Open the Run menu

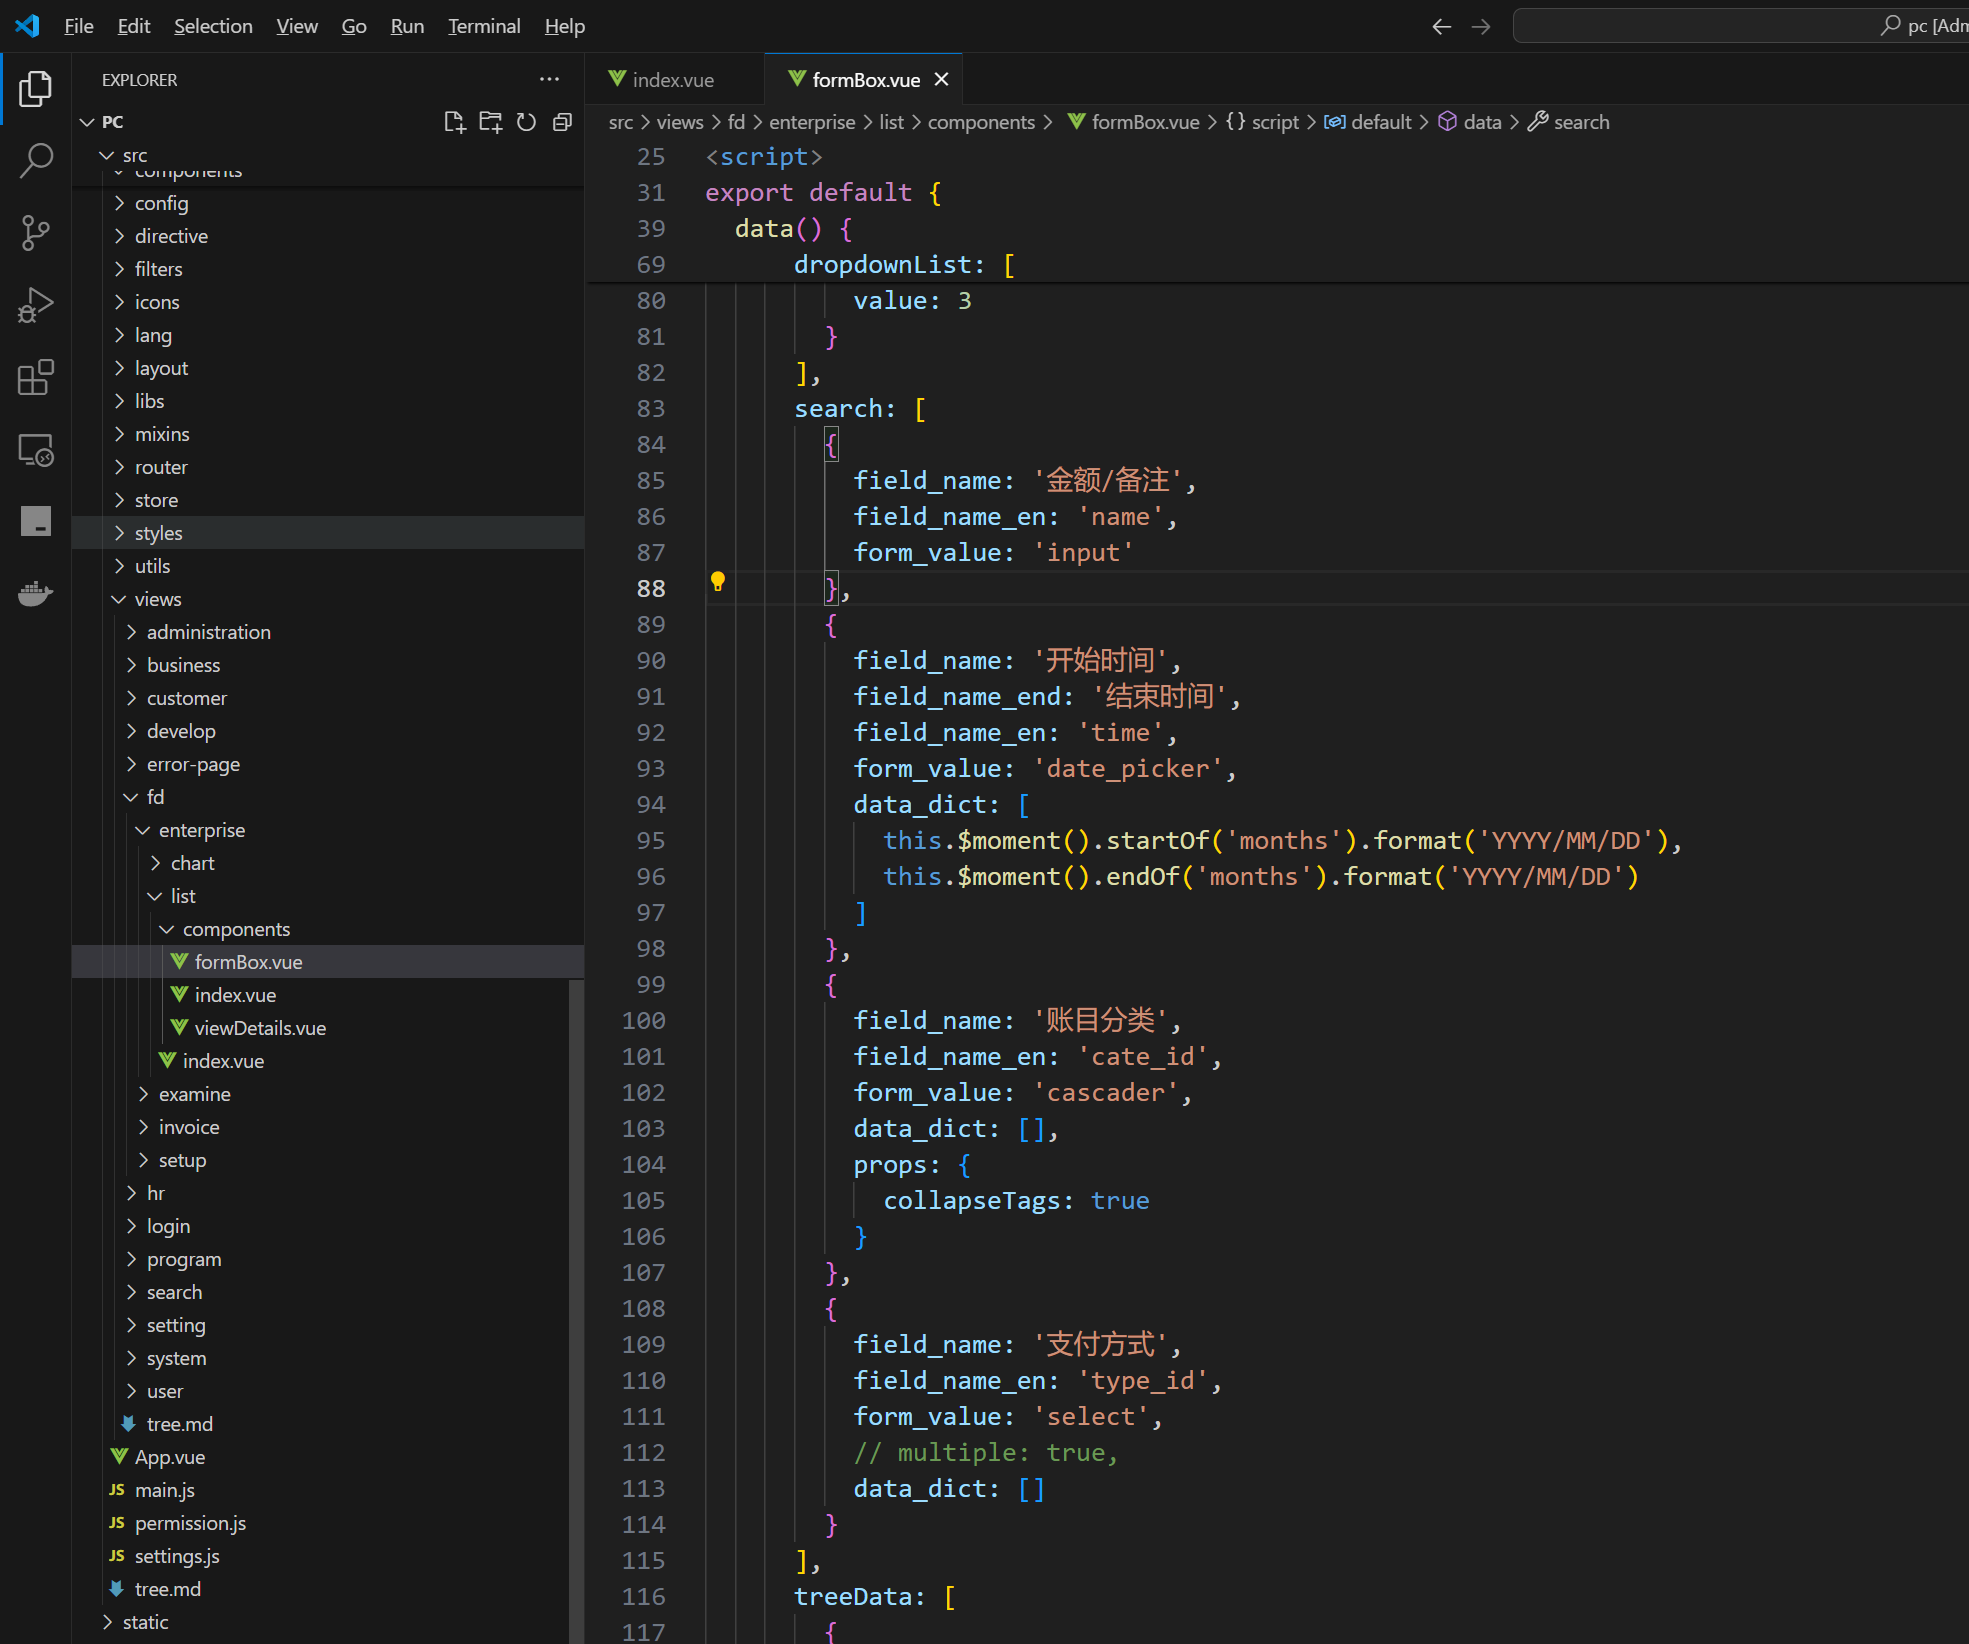point(407,26)
